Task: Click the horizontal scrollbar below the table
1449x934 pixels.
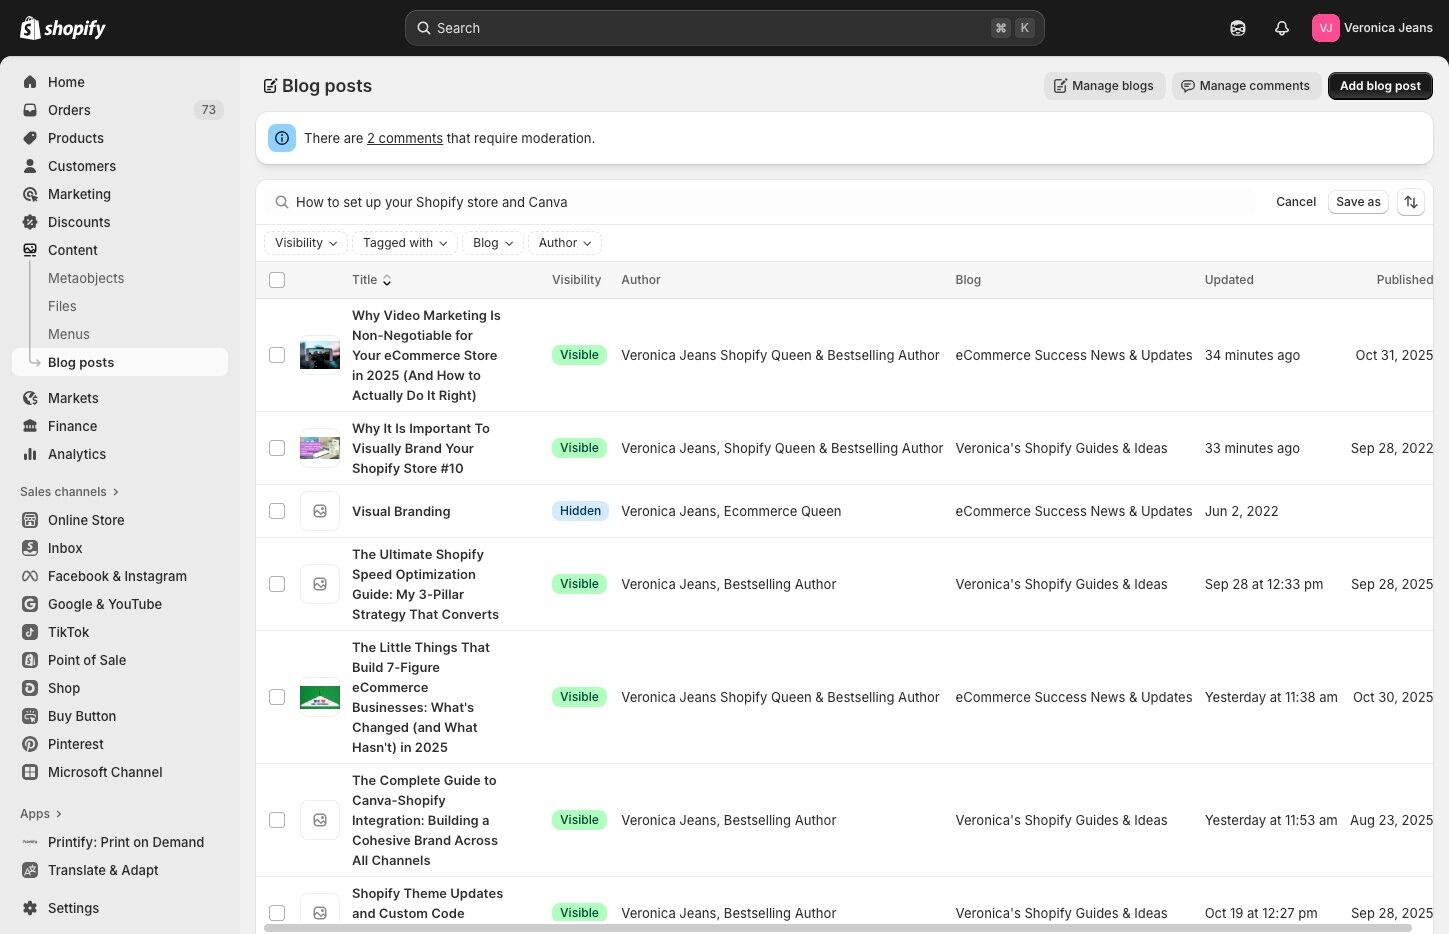Action: [837, 928]
